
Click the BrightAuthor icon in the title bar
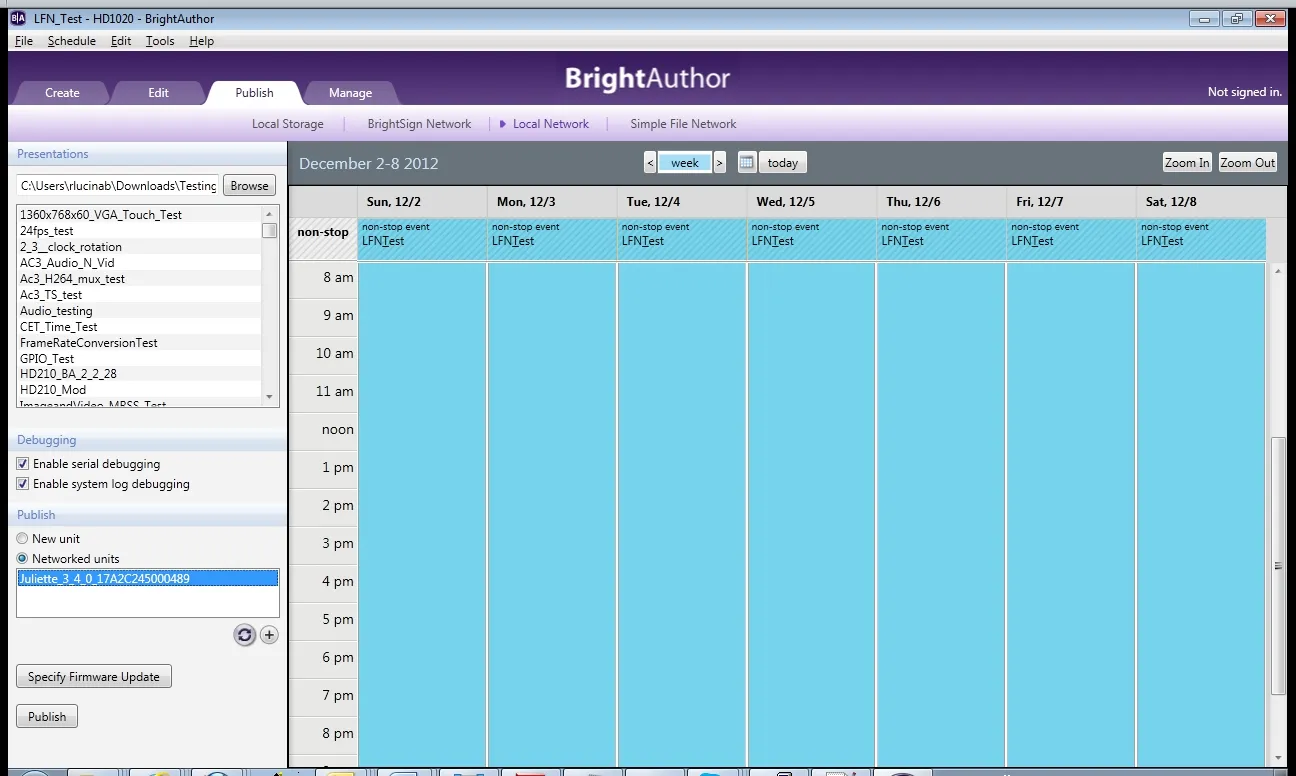coord(17,18)
